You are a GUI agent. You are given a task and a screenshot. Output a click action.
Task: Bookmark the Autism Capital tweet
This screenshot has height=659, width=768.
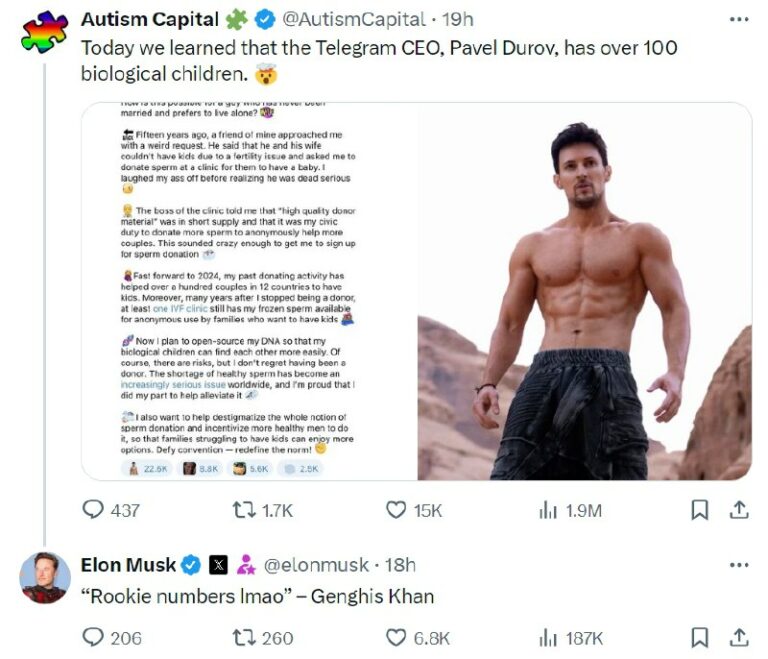tap(700, 510)
